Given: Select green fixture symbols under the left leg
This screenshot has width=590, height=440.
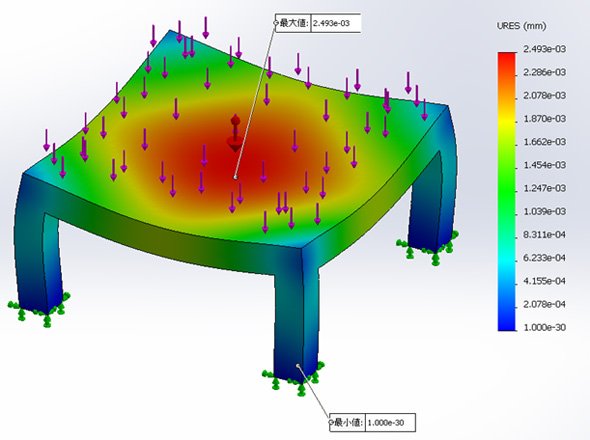Looking at the screenshot, I should point(39,309).
